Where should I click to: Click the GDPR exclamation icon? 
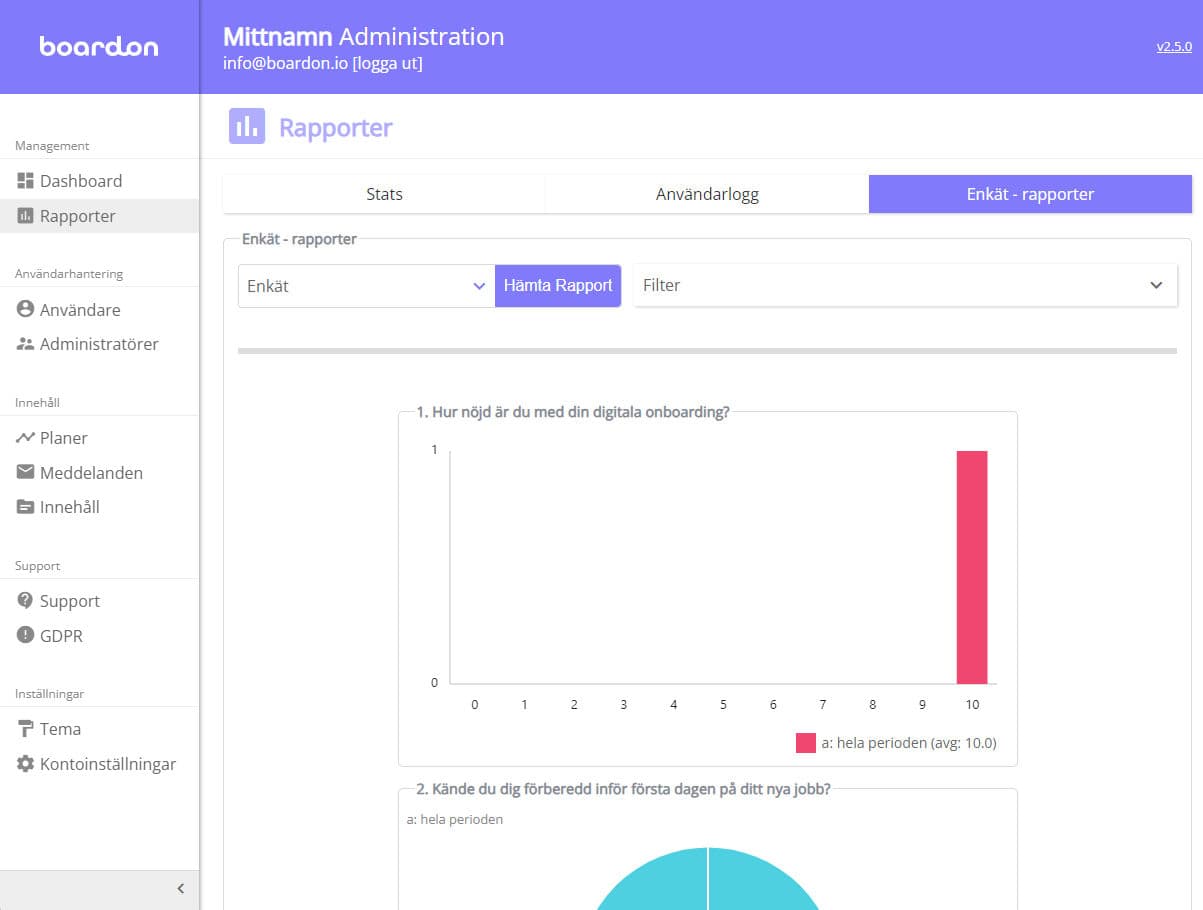click(x=25, y=636)
